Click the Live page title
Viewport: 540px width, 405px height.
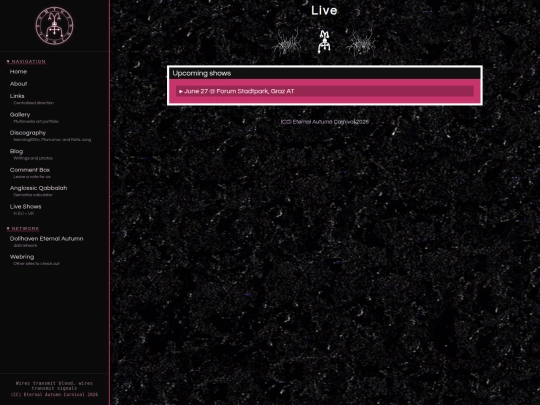click(324, 10)
